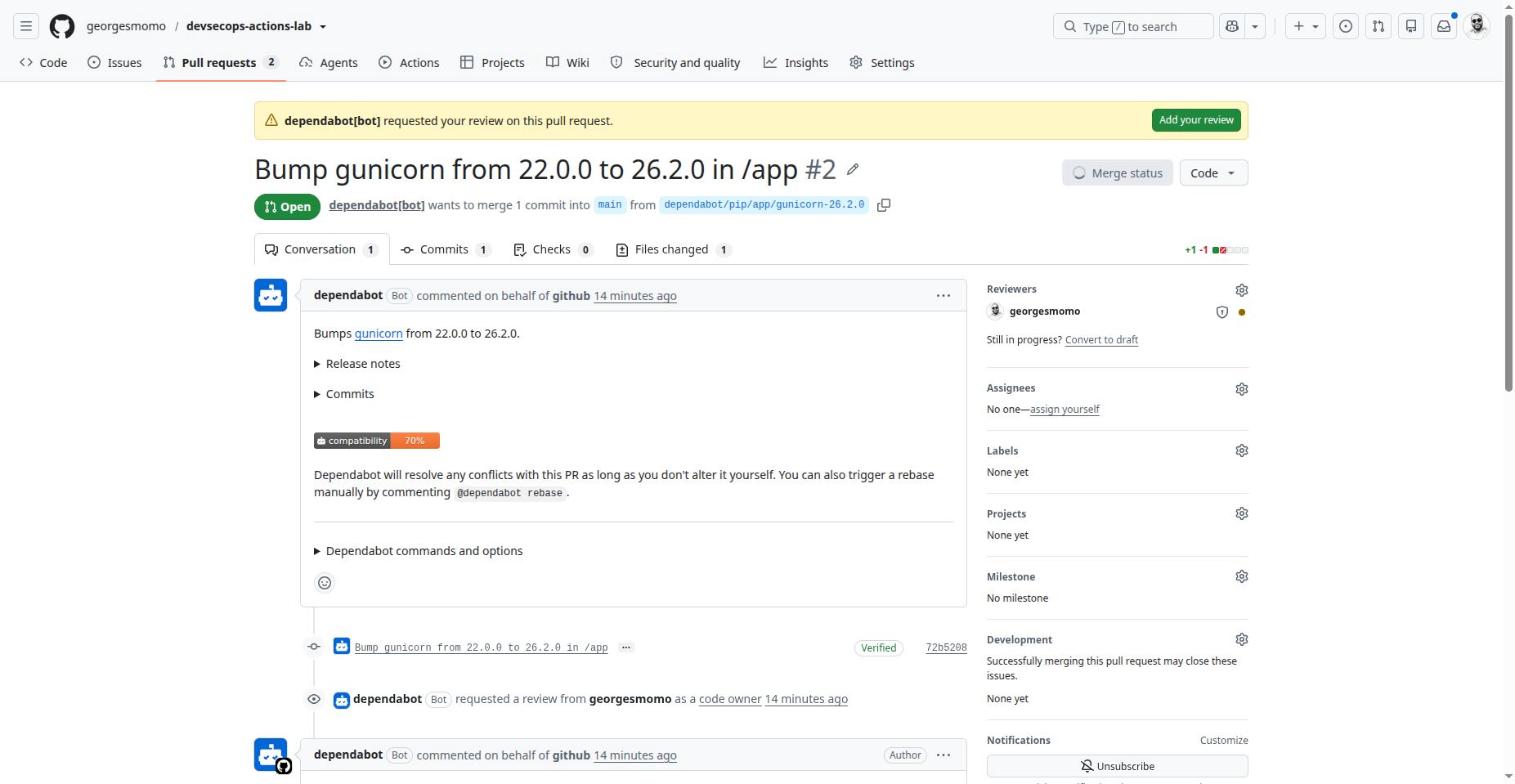Click the Merge status button
The width and height of the screenshot is (1515, 784).
coord(1117,173)
